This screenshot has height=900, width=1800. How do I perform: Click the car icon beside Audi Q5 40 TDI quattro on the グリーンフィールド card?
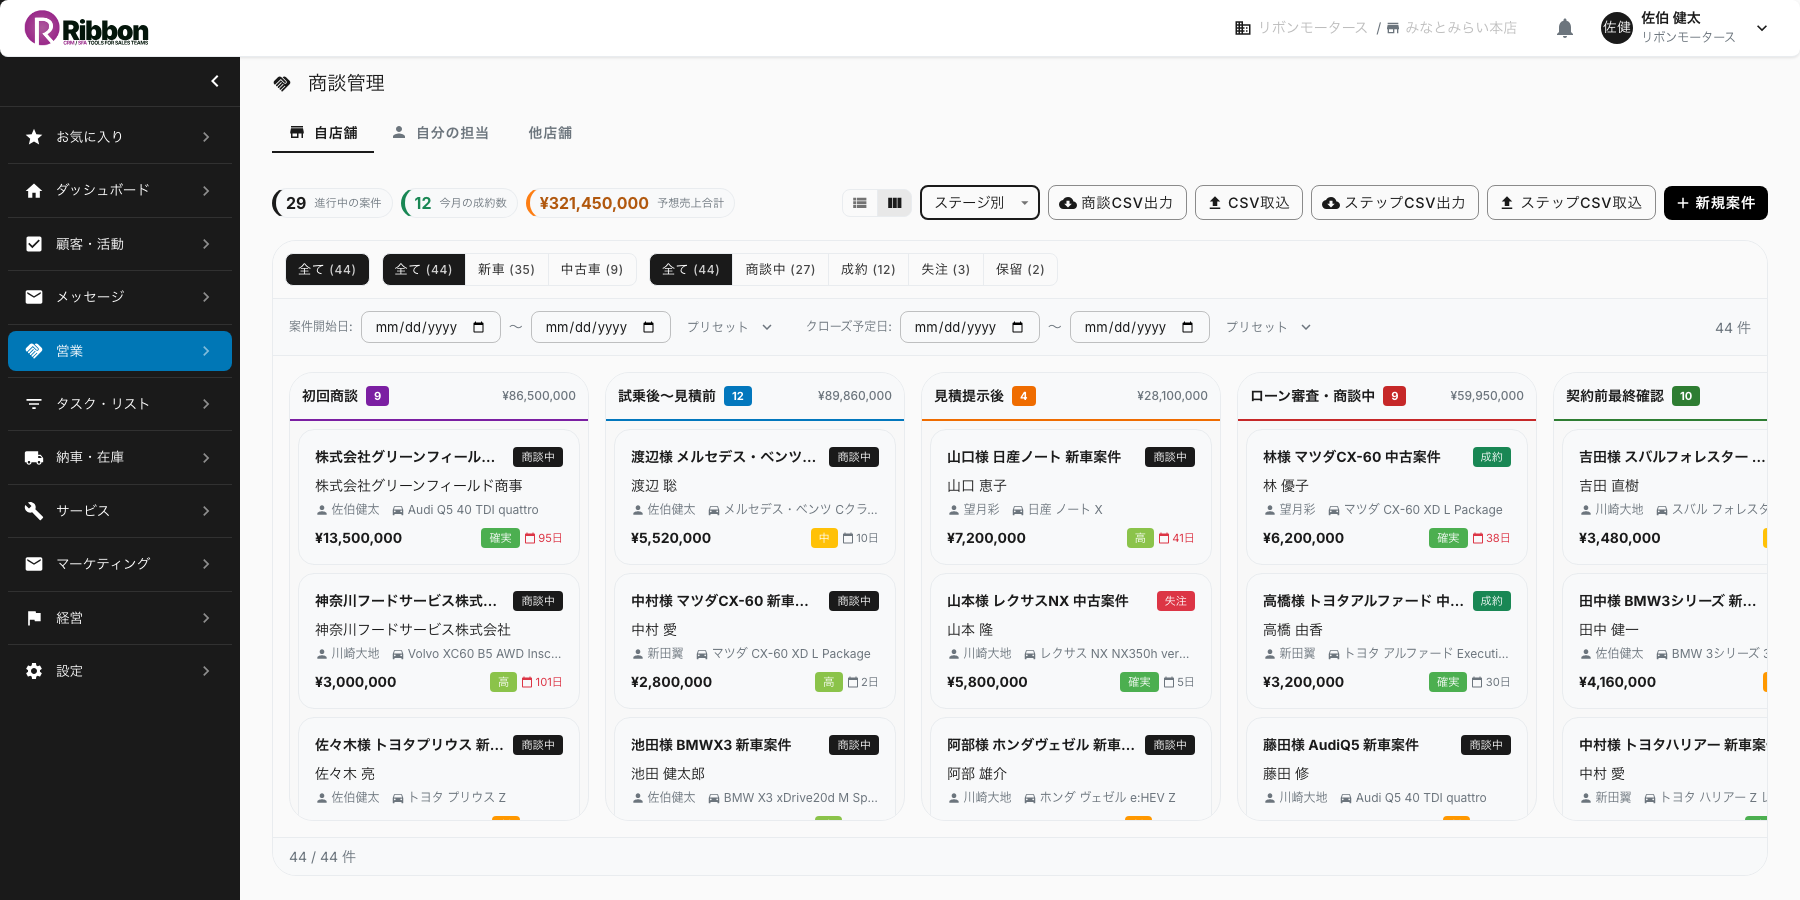coord(398,510)
